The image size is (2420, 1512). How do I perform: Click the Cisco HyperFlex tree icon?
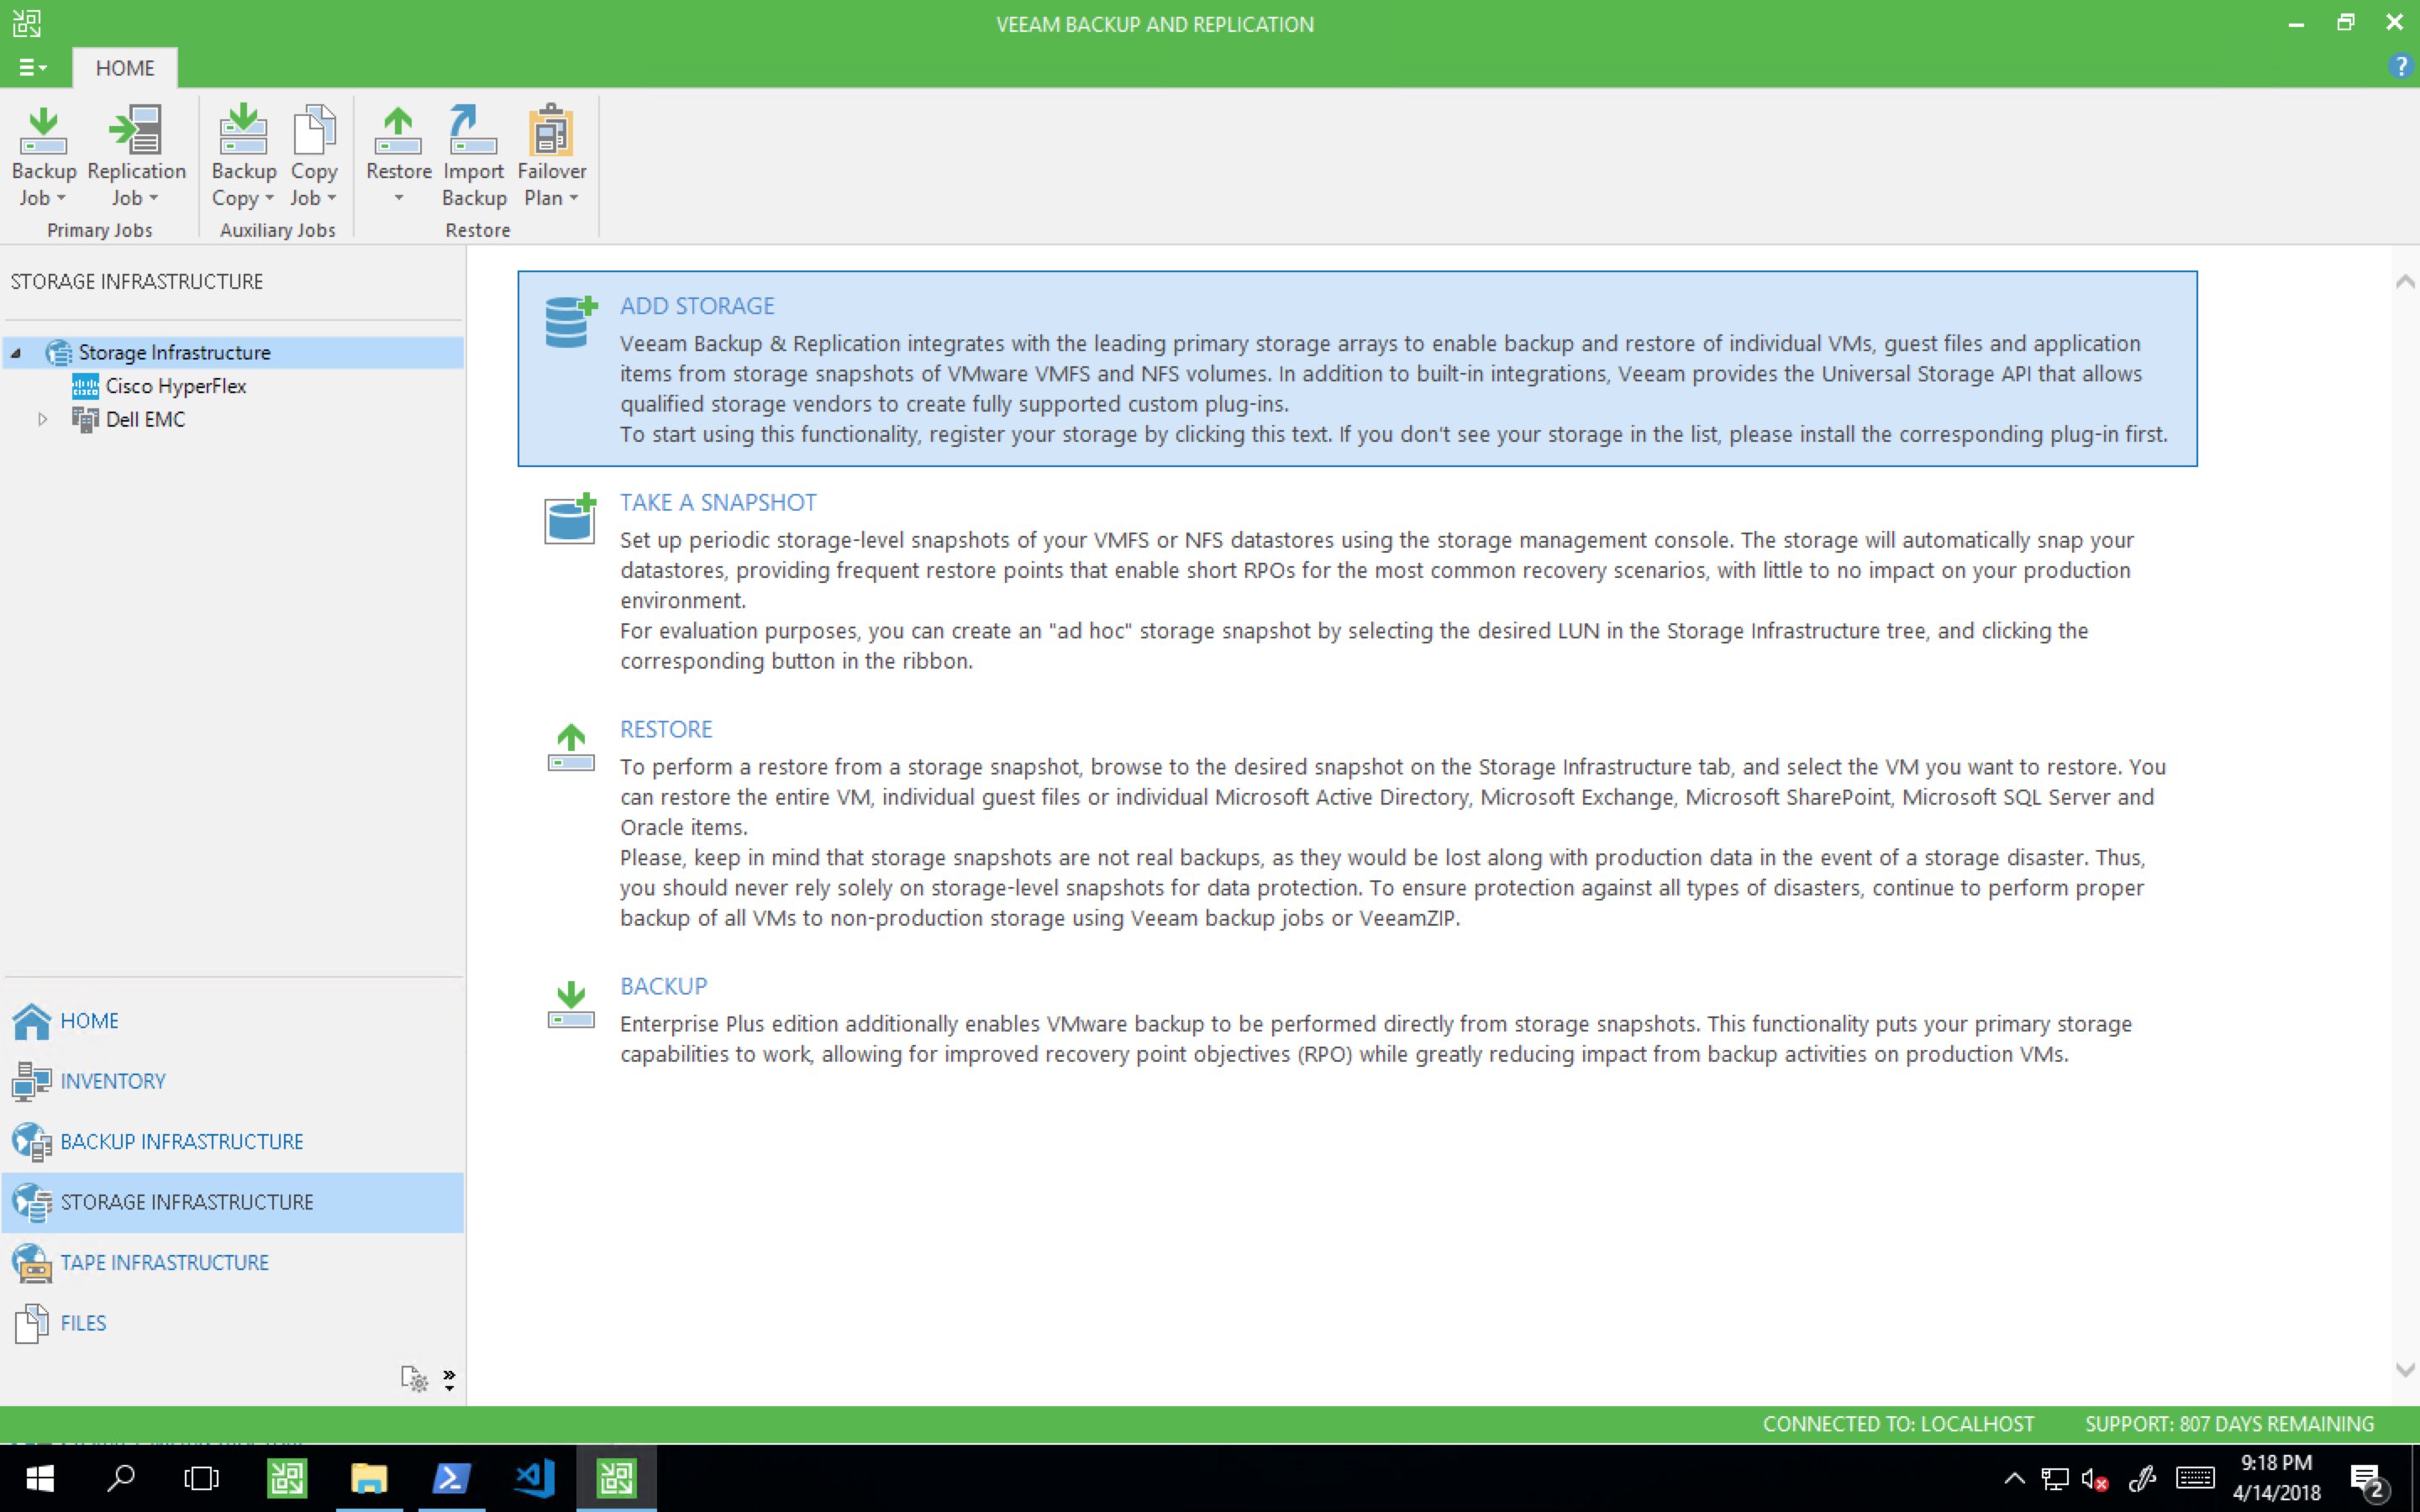pos(85,386)
